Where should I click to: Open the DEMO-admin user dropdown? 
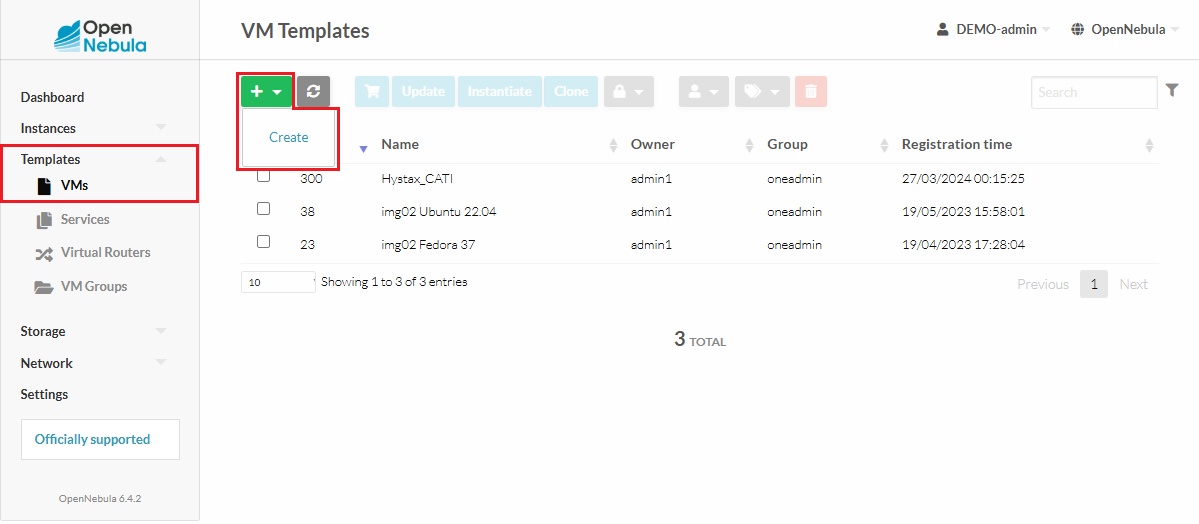point(994,29)
